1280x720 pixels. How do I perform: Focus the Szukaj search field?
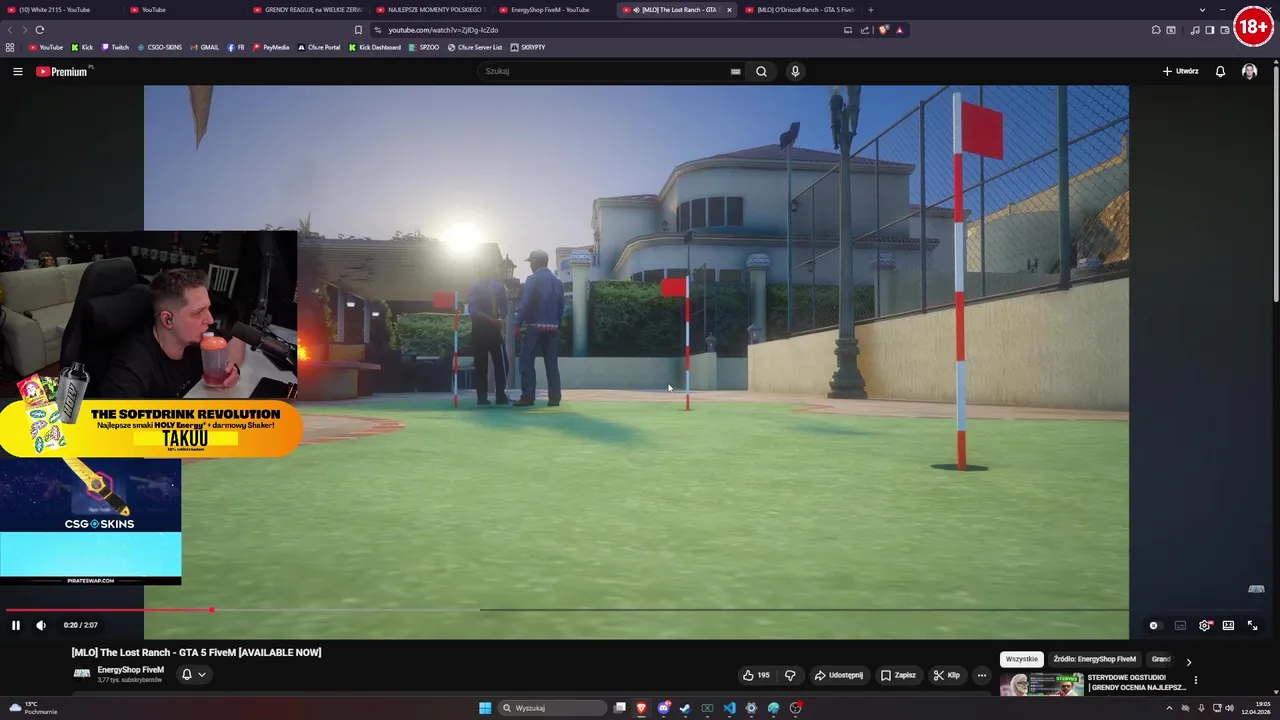pos(603,71)
